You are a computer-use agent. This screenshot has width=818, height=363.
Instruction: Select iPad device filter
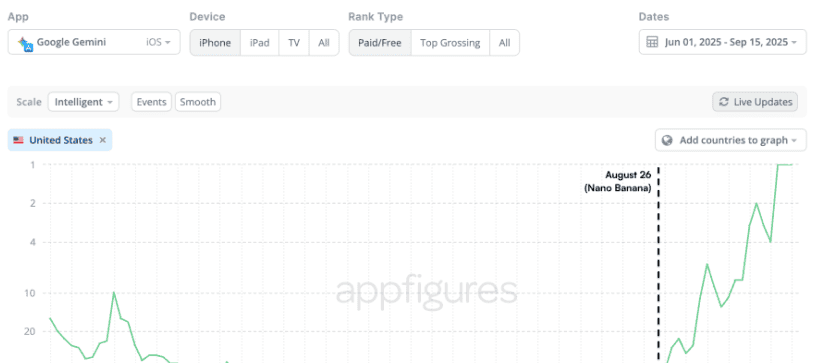[x=259, y=43]
